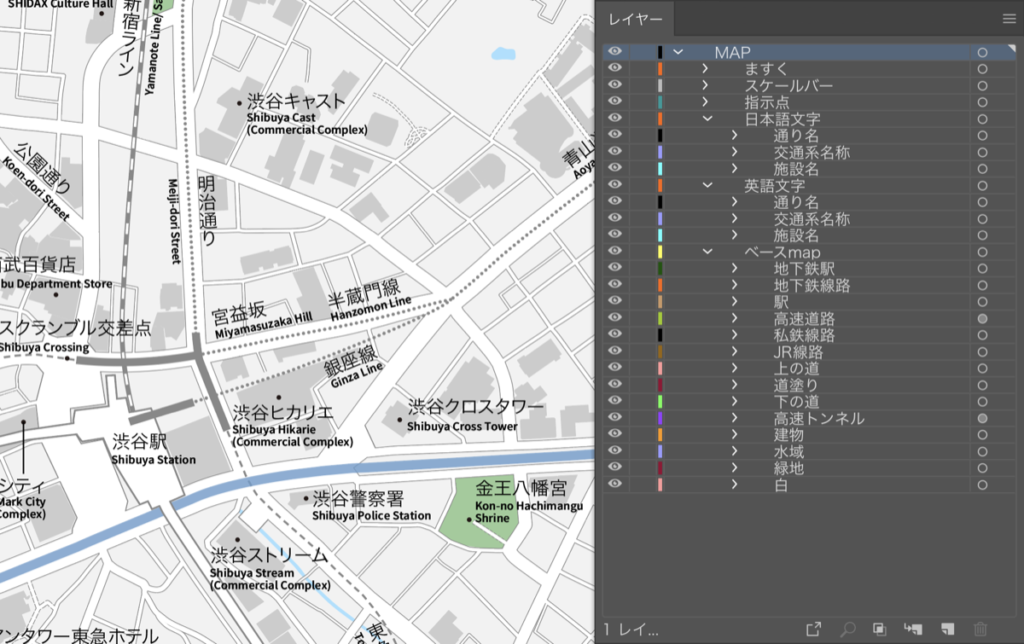
Task: Select 通り名 sublayer under 英語文字
Action: (809, 202)
